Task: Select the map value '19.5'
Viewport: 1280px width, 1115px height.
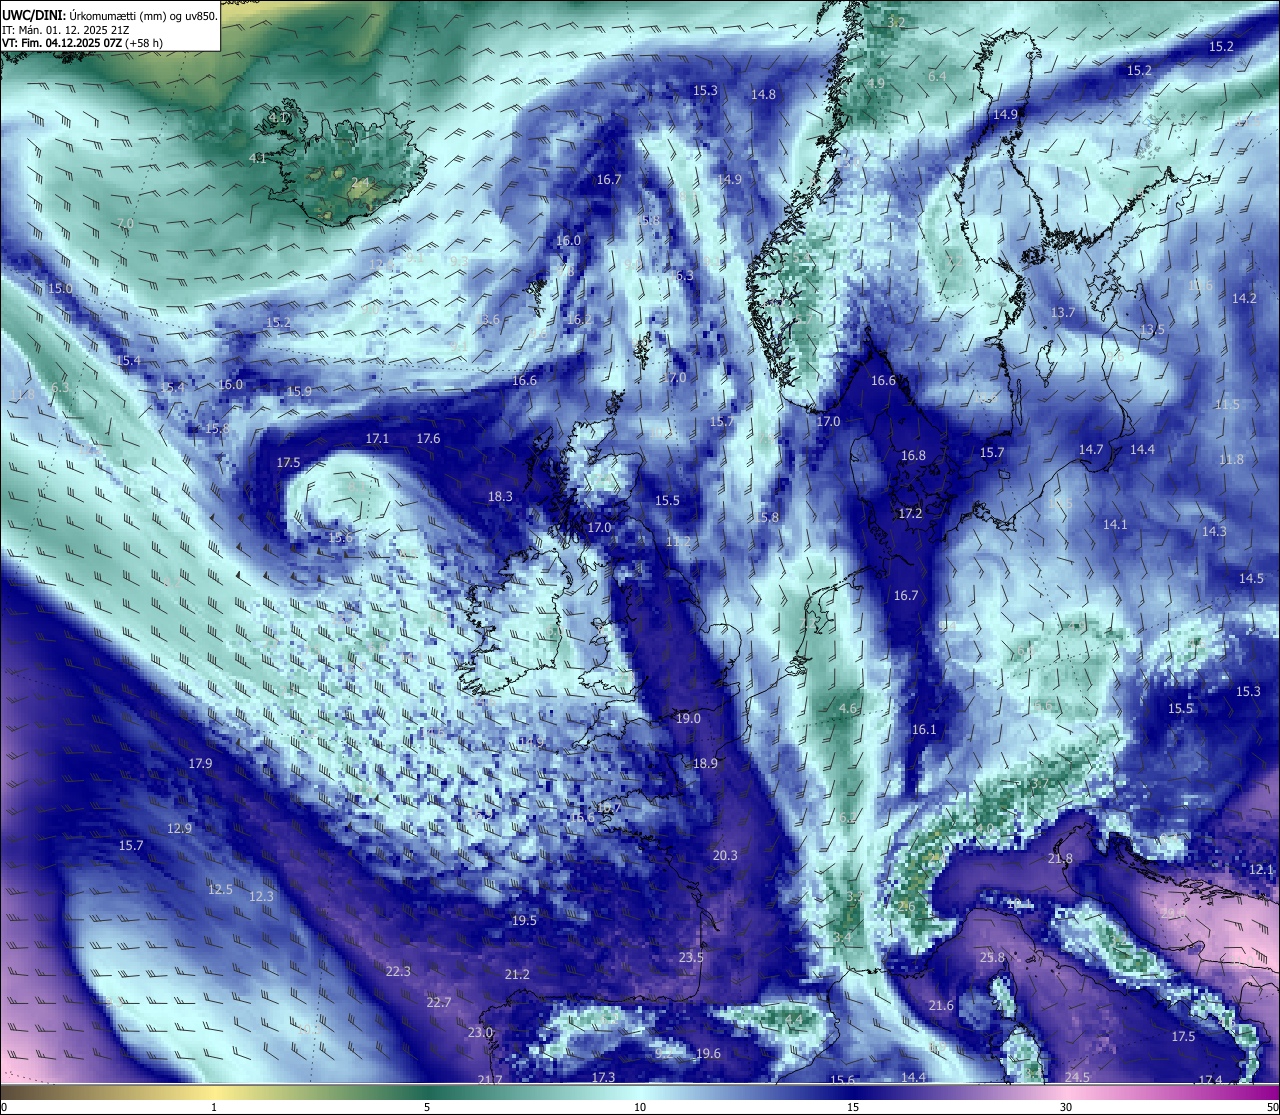Action: (x=524, y=920)
